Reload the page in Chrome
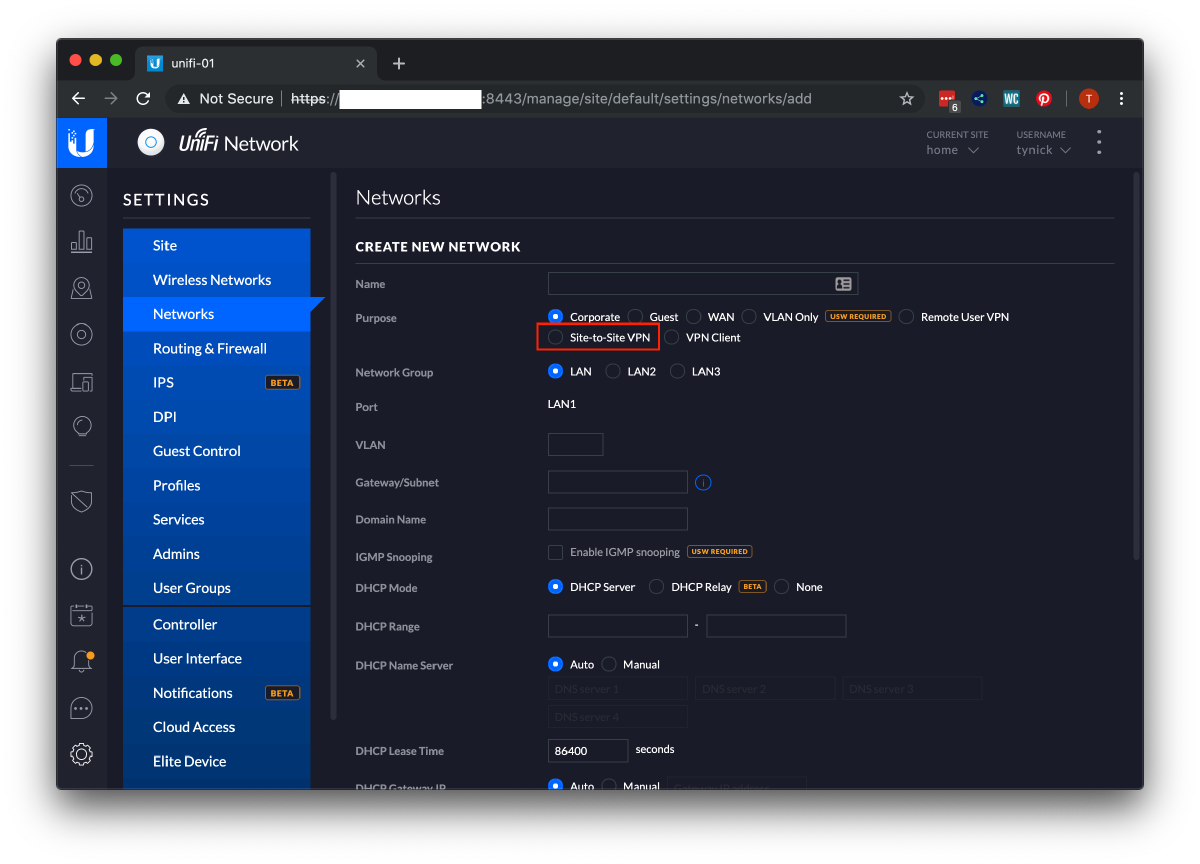 point(143,99)
